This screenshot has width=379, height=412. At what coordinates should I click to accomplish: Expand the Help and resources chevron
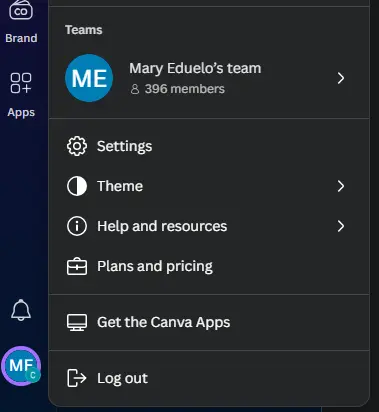tap(341, 226)
